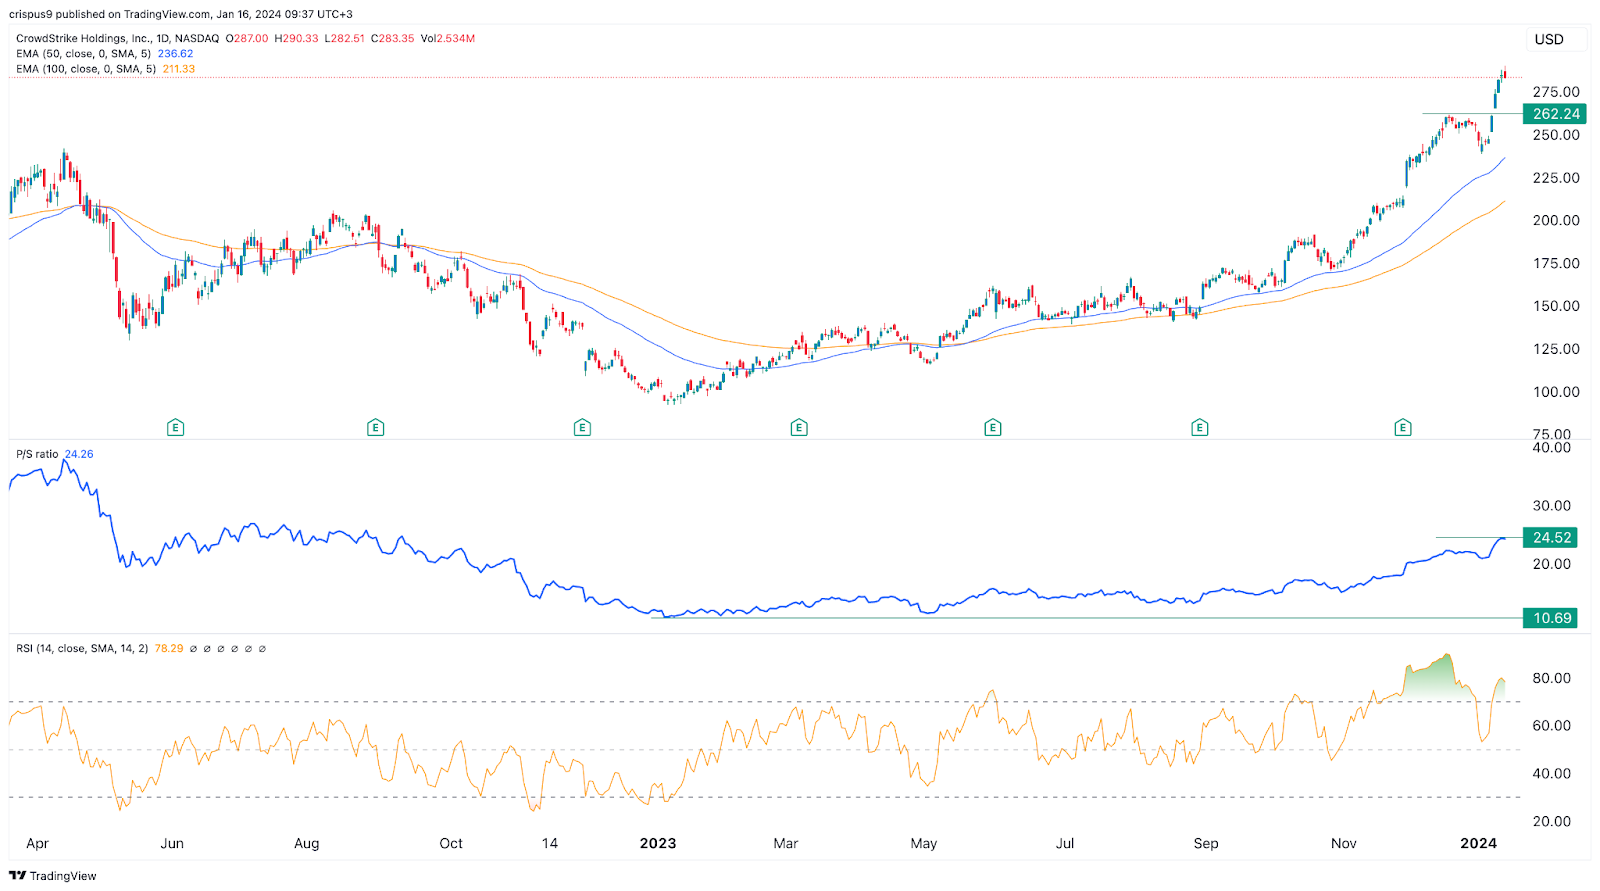Click the EMA 50 value 236.62
The width and height of the screenshot is (1600, 891).
click(x=176, y=54)
